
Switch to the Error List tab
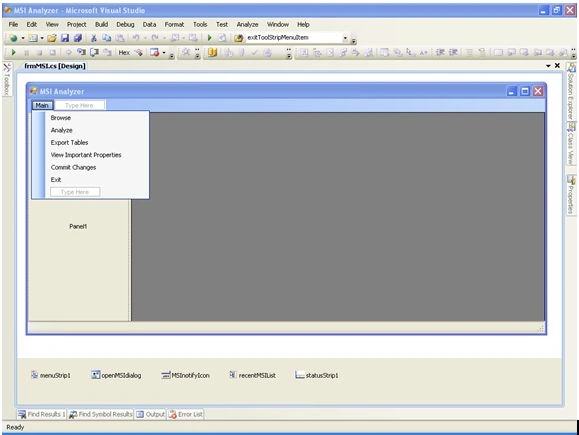[186, 414]
